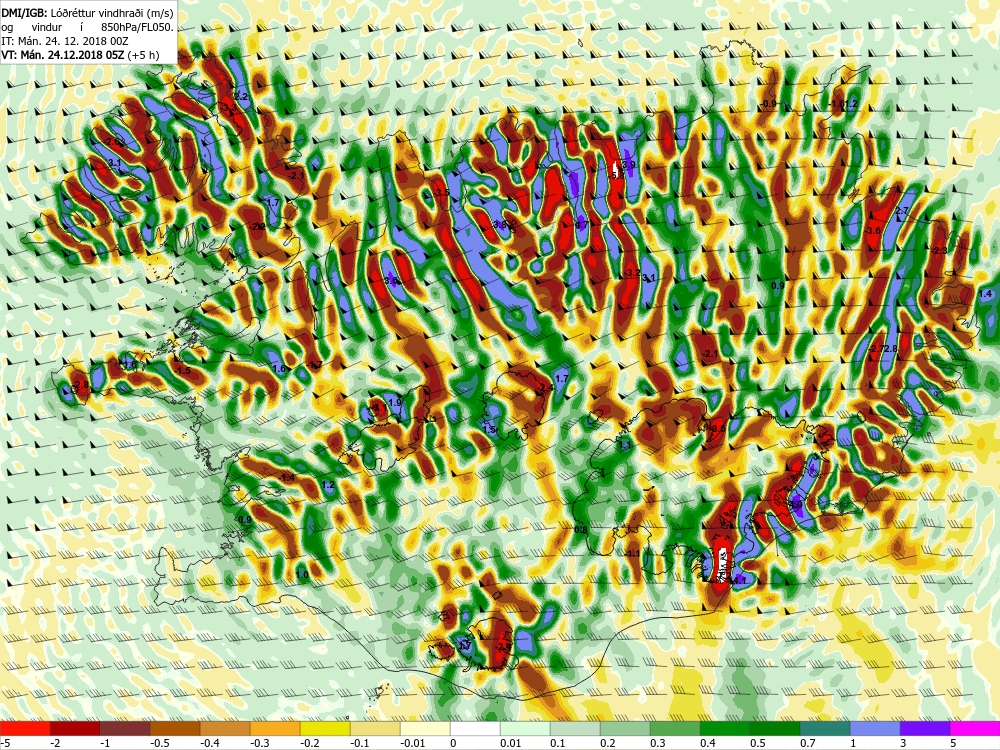This screenshot has width=1000, height=750.
Task: Click the '4.1' value label on the map
Action: [739, 580]
